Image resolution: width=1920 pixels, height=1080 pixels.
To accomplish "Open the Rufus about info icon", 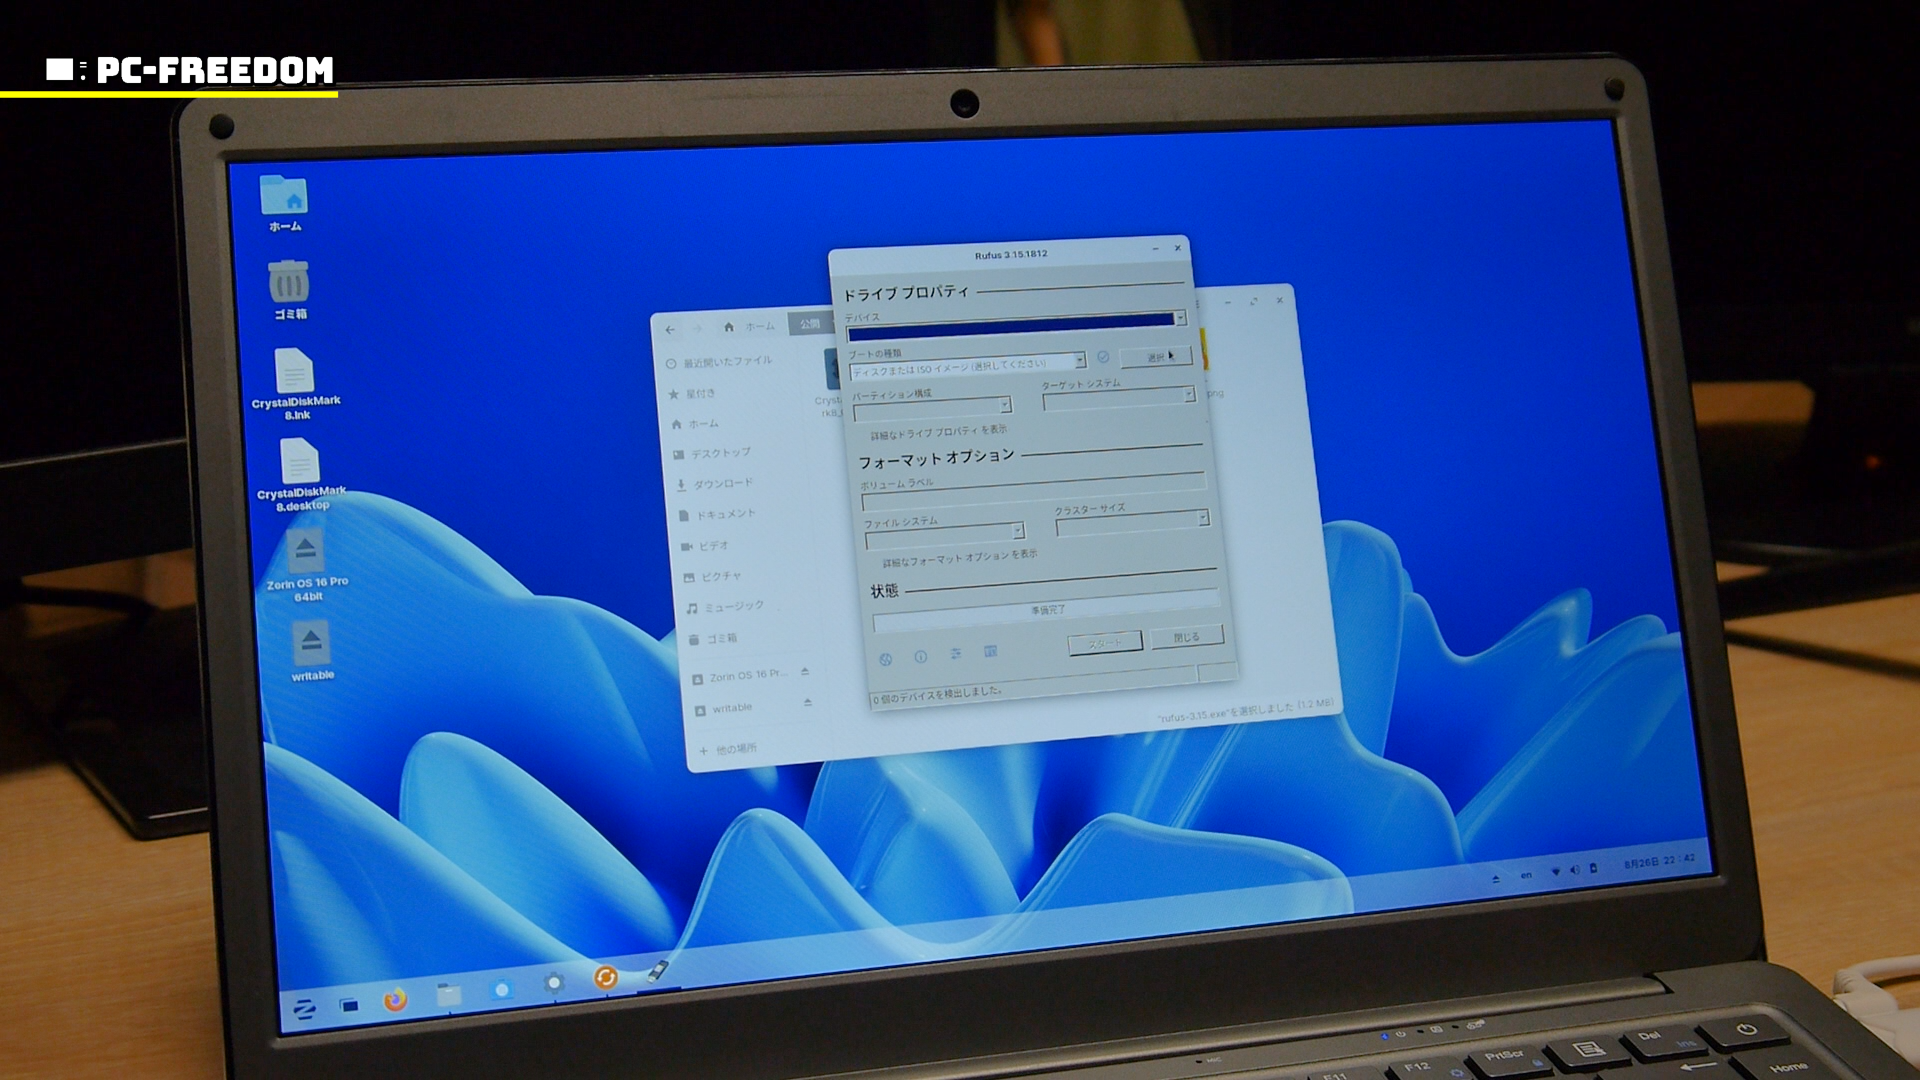I will tap(920, 657).
